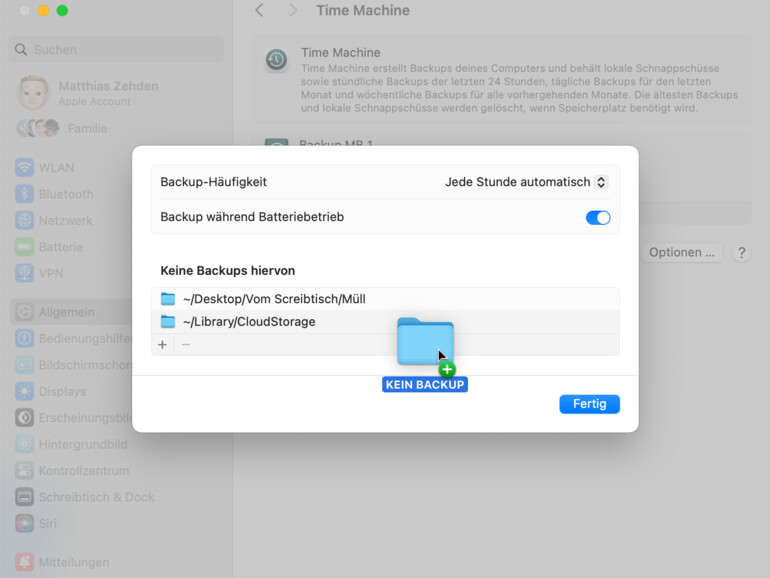Click the help question mark button
Viewport: 770px width, 578px height.
(x=742, y=253)
